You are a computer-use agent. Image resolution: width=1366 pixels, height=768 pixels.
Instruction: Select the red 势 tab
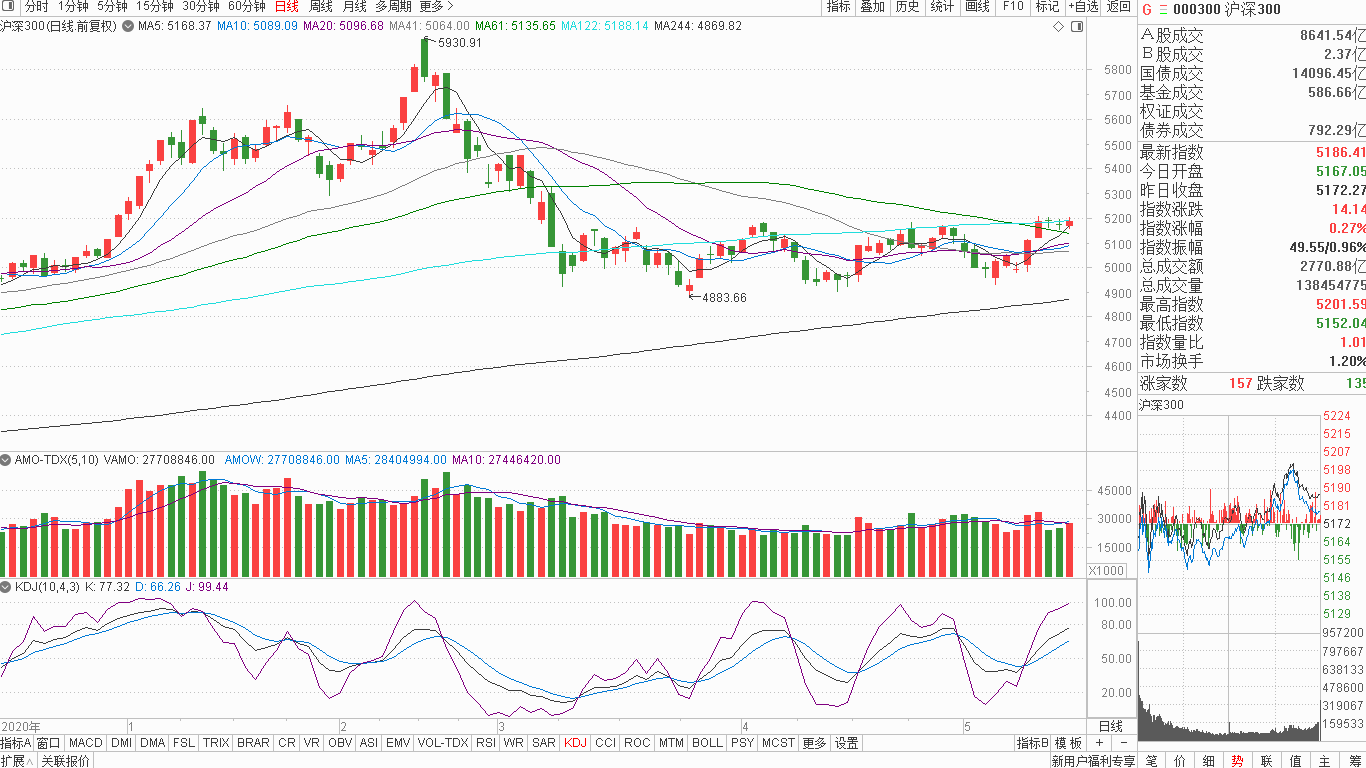coord(1238,761)
